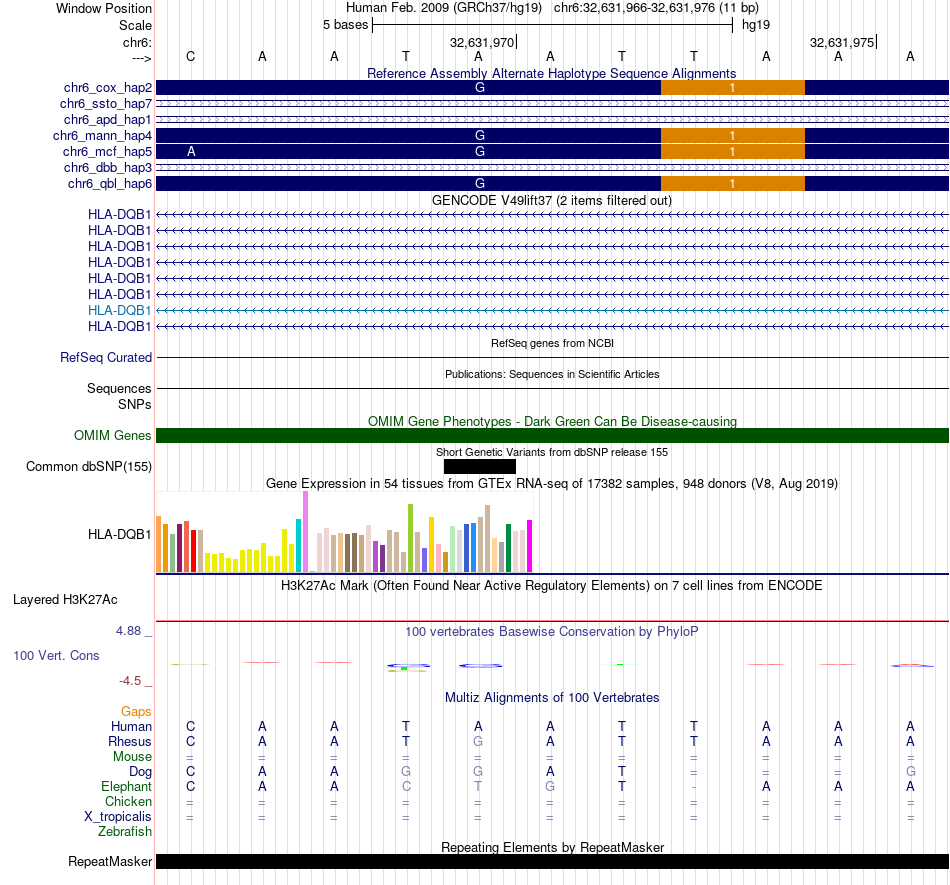Open chr6_mcf_hap5 haplotype label
Image resolution: width=950 pixels, height=885 pixels.
[107, 151]
